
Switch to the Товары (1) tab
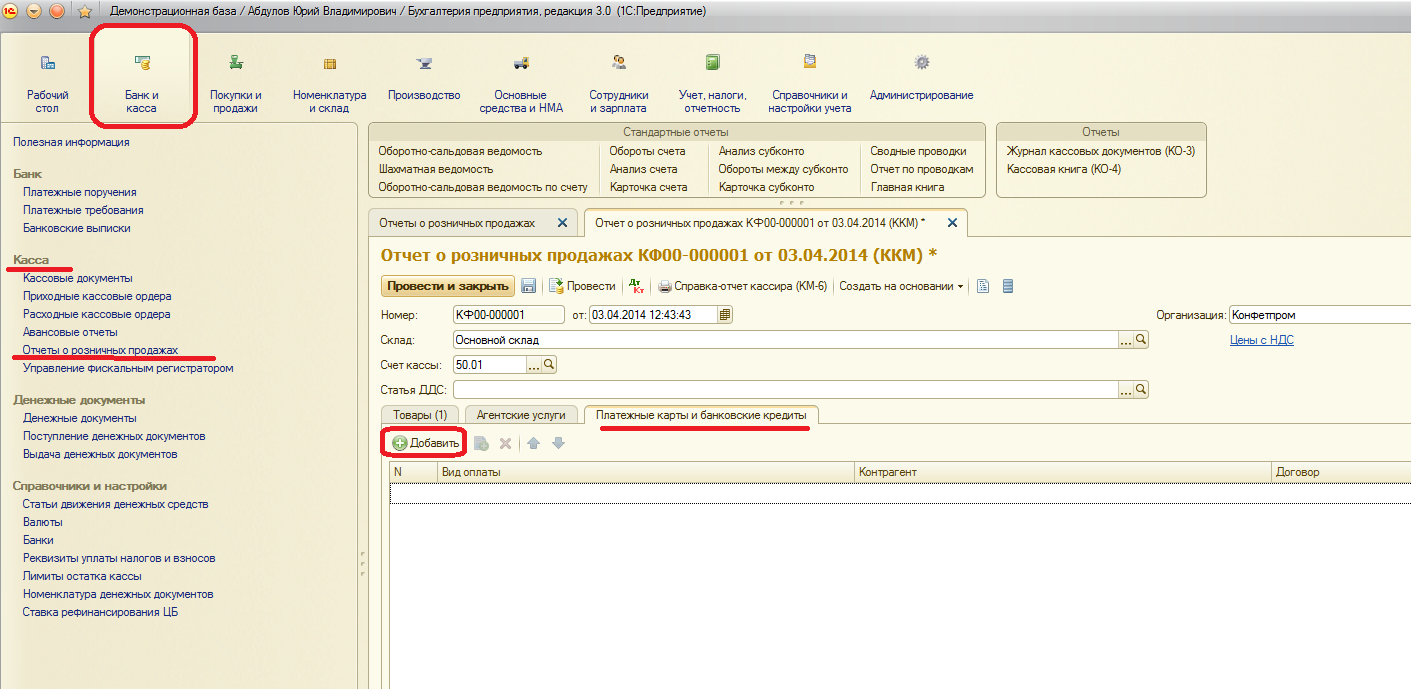(420, 414)
